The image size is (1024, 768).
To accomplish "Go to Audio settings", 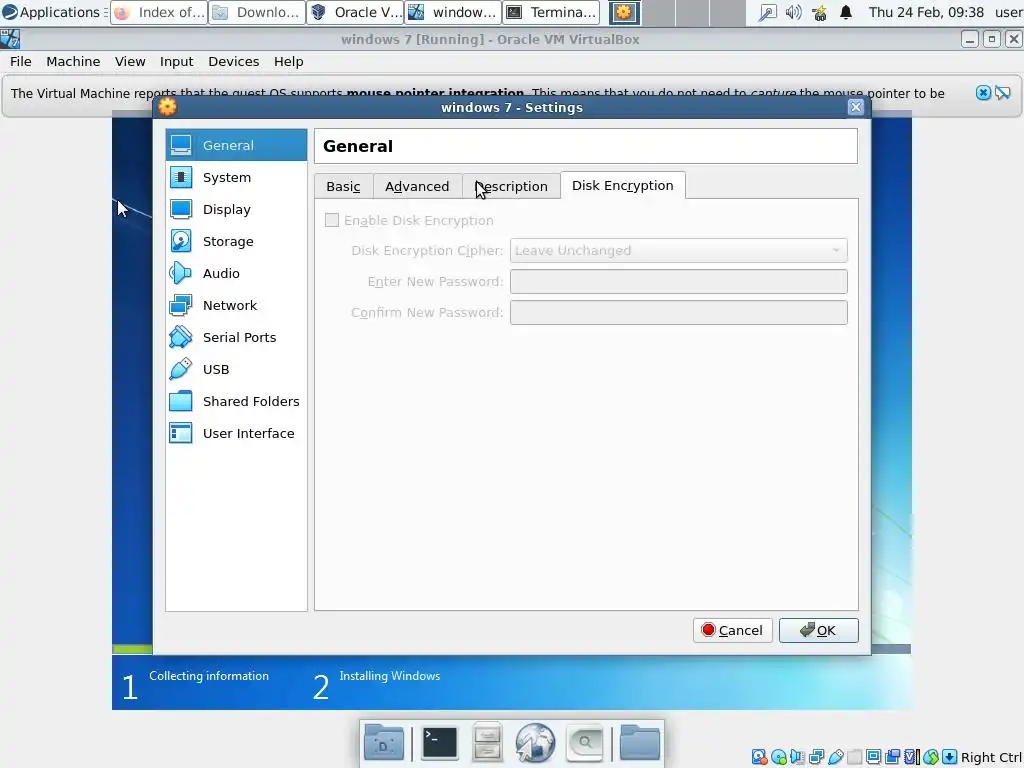I will 236,273.
